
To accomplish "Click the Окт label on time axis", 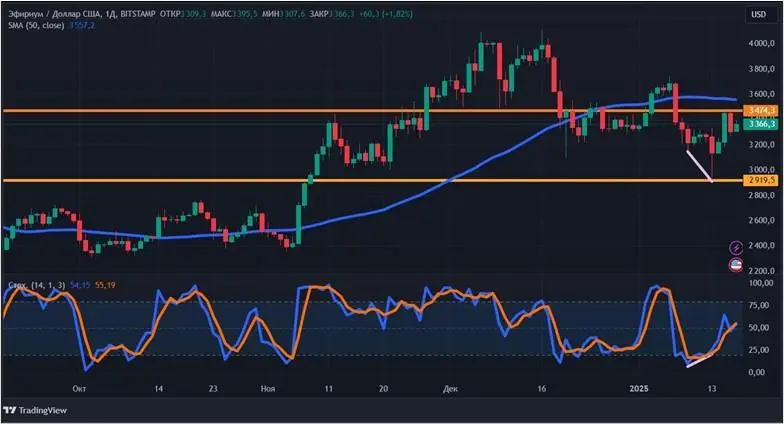I will 79,387.
